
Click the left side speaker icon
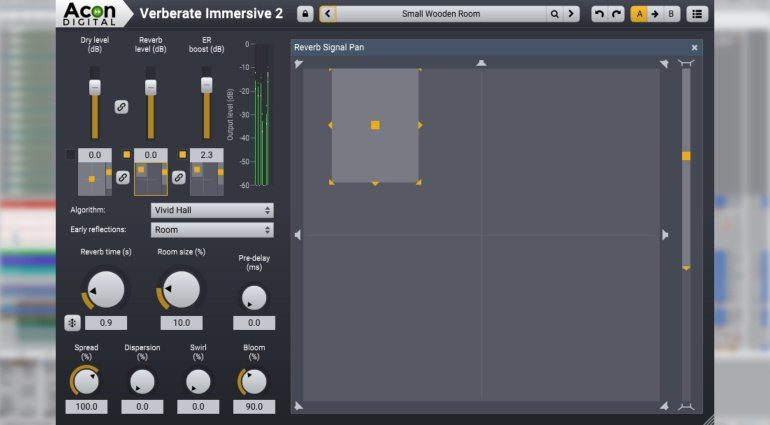(298, 235)
